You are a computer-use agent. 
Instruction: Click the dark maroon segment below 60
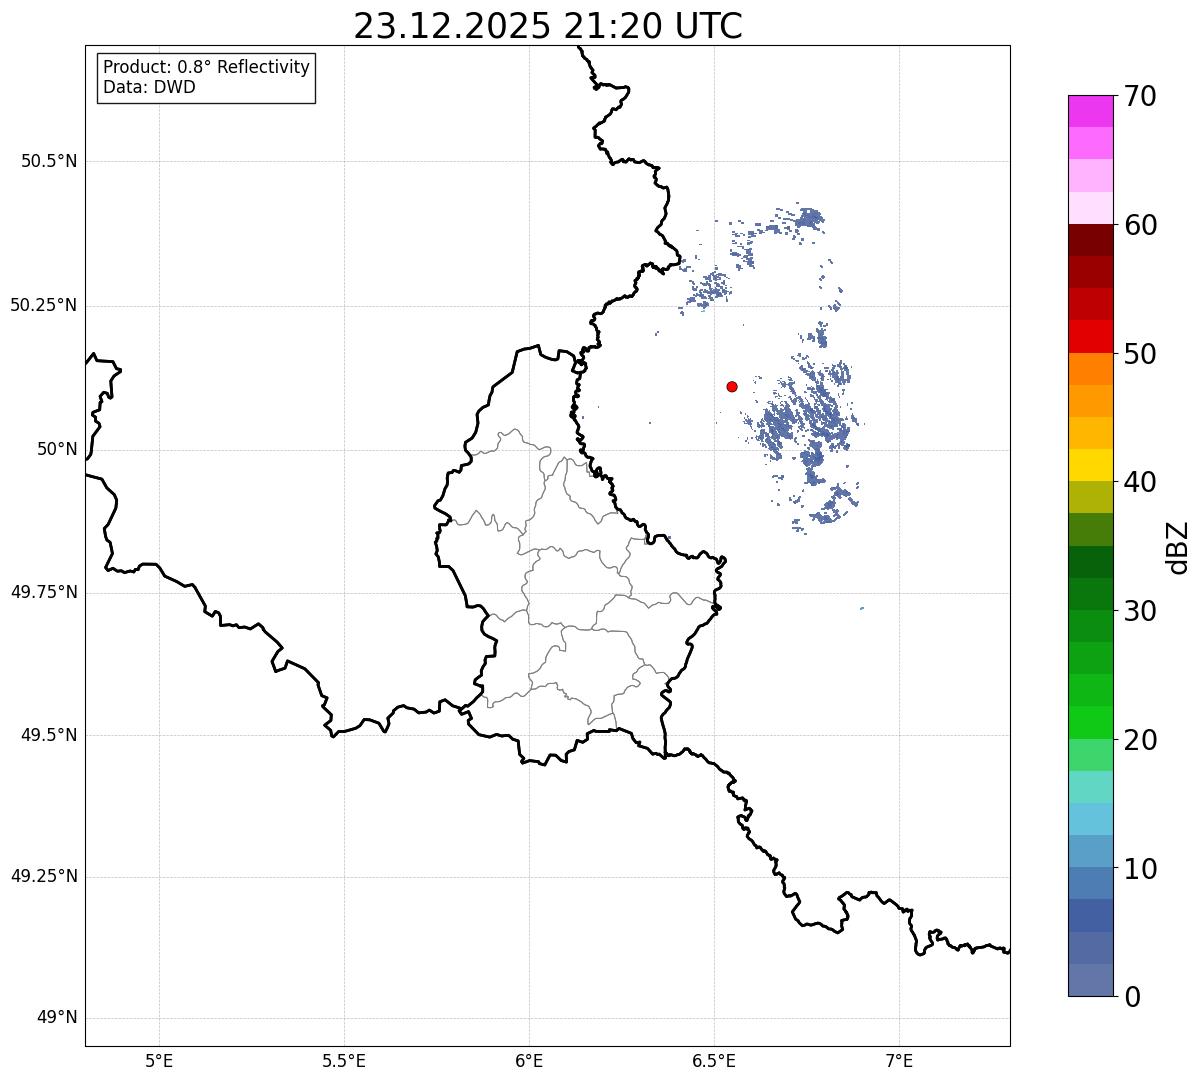[x=1090, y=240]
